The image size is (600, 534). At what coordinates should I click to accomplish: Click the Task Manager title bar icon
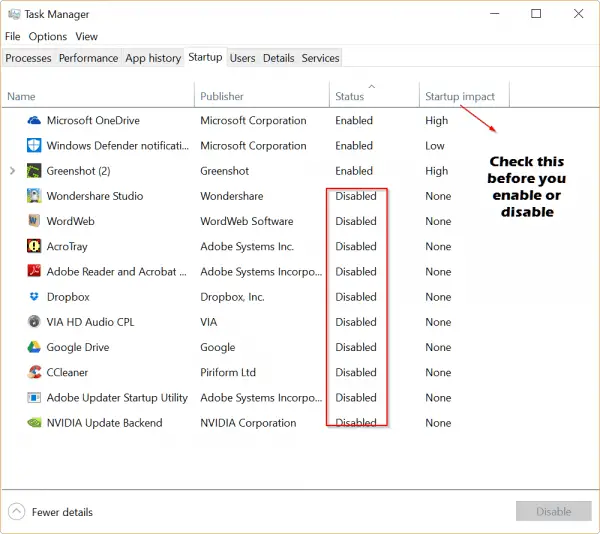pos(14,15)
